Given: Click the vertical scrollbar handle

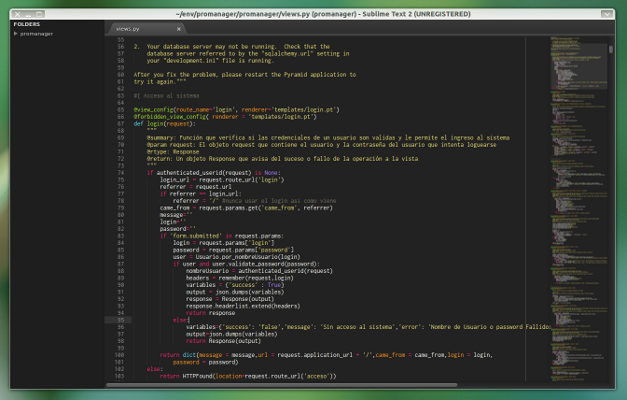Looking at the screenshot, I should [611, 49].
